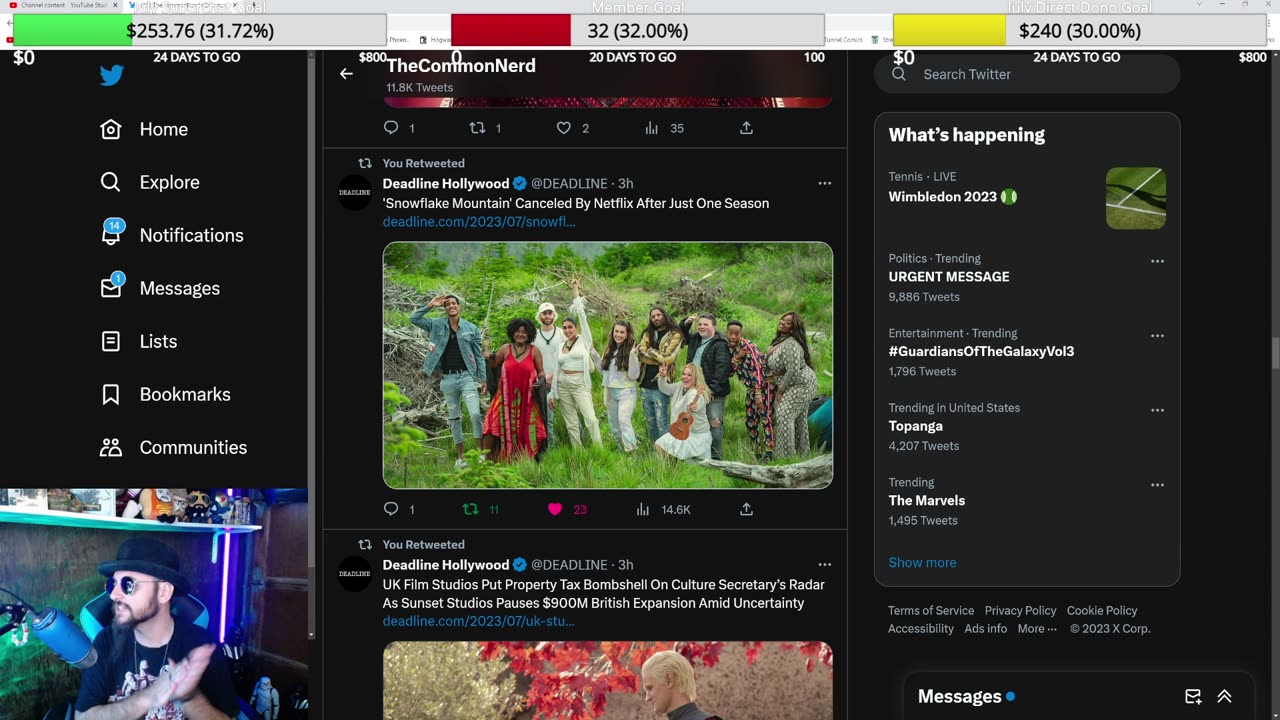Image resolution: width=1280 pixels, height=720 pixels.
Task: Open options for Topanga trend
Action: [1157, 410]
